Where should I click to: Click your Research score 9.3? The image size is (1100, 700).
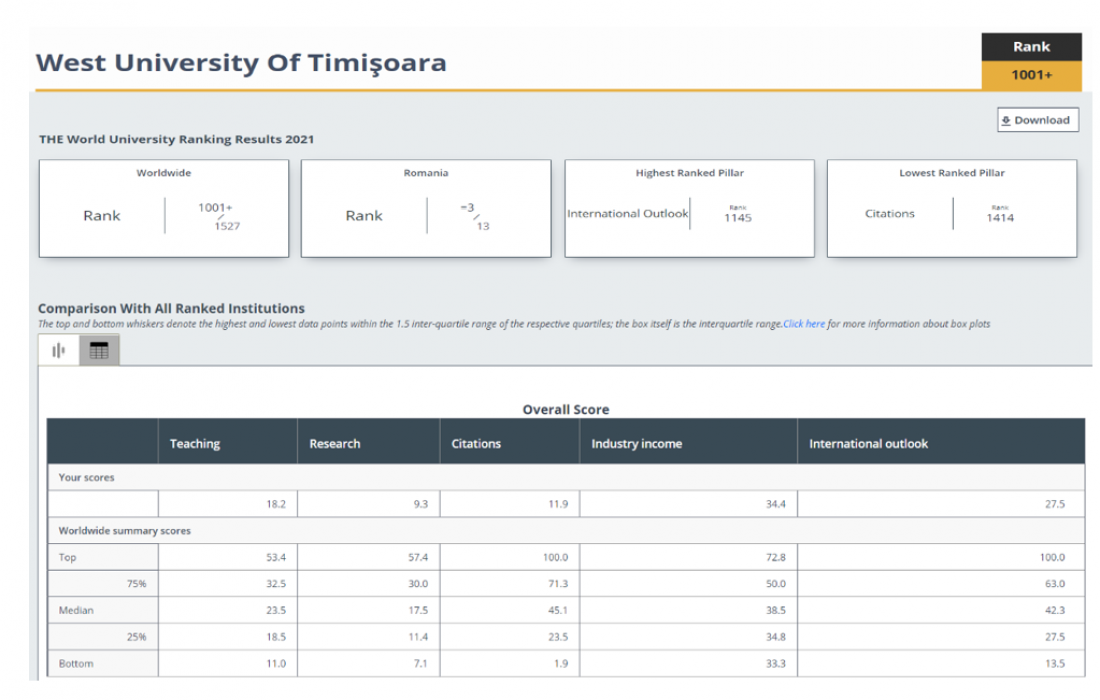pyautogui.click(x=420, y=504)
